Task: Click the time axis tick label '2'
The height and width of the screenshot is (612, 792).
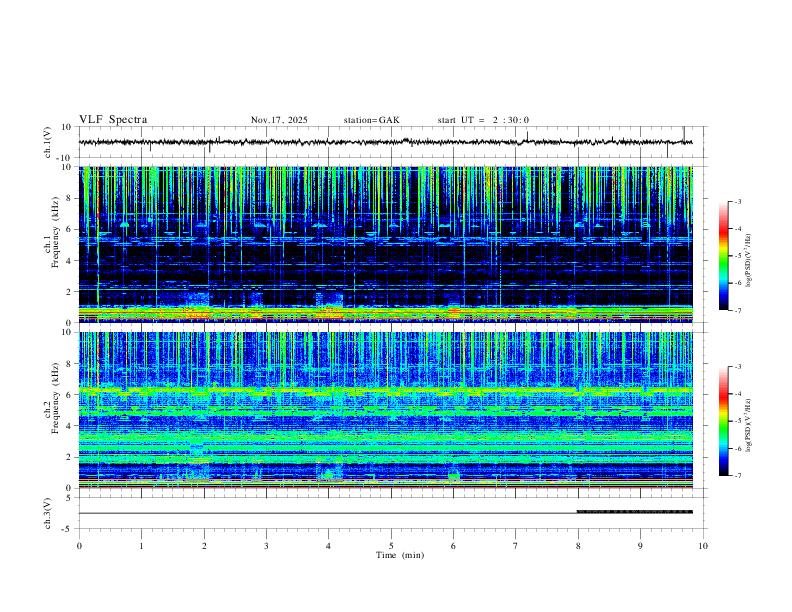Action: (204, 546)
